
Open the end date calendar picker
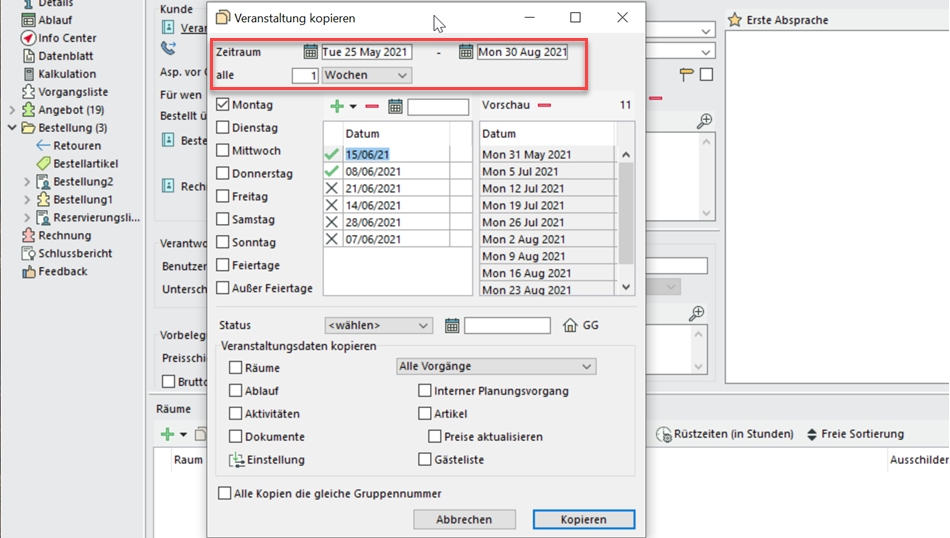pos(466,52)
